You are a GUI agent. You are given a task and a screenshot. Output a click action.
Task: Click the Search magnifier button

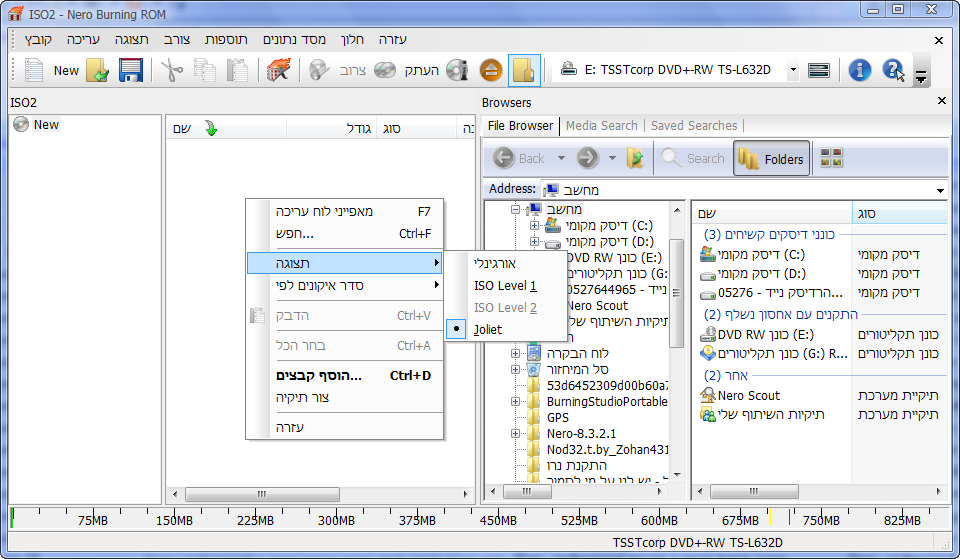point(693,158)
